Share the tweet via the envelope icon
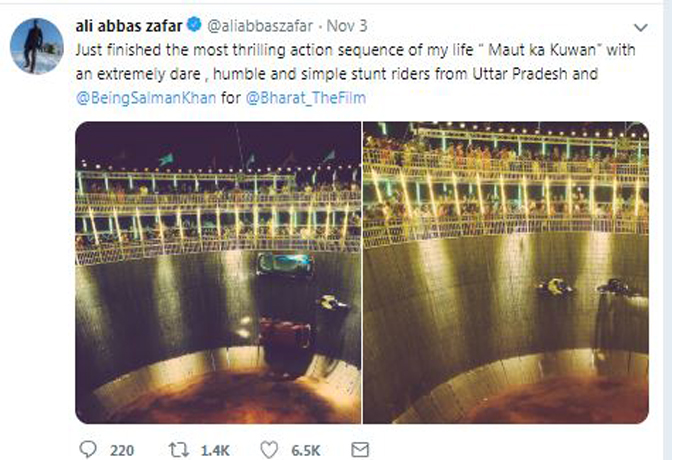 361,449
